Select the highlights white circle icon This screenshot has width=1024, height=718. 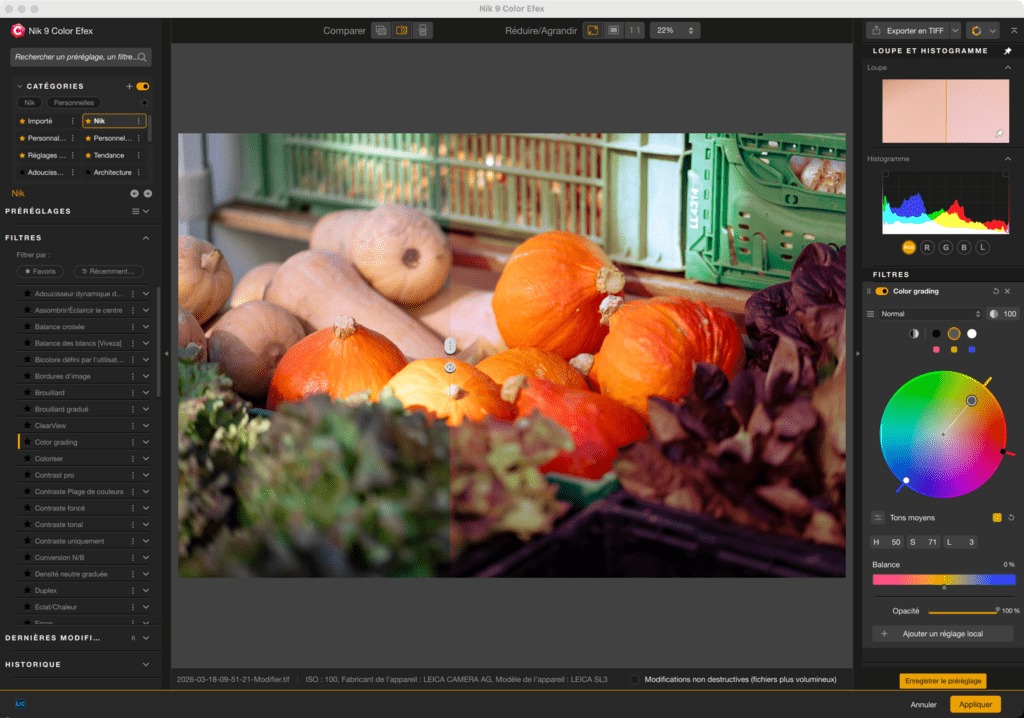pos(972,334)
